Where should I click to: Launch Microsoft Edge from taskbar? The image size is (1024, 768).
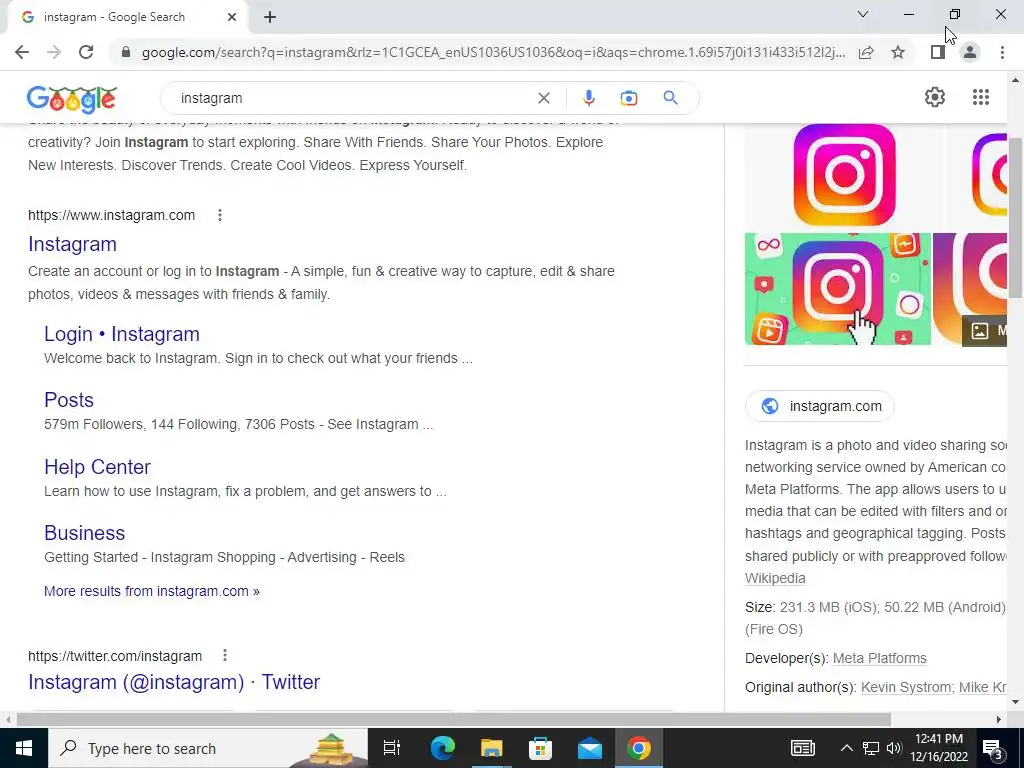[442, 748]
